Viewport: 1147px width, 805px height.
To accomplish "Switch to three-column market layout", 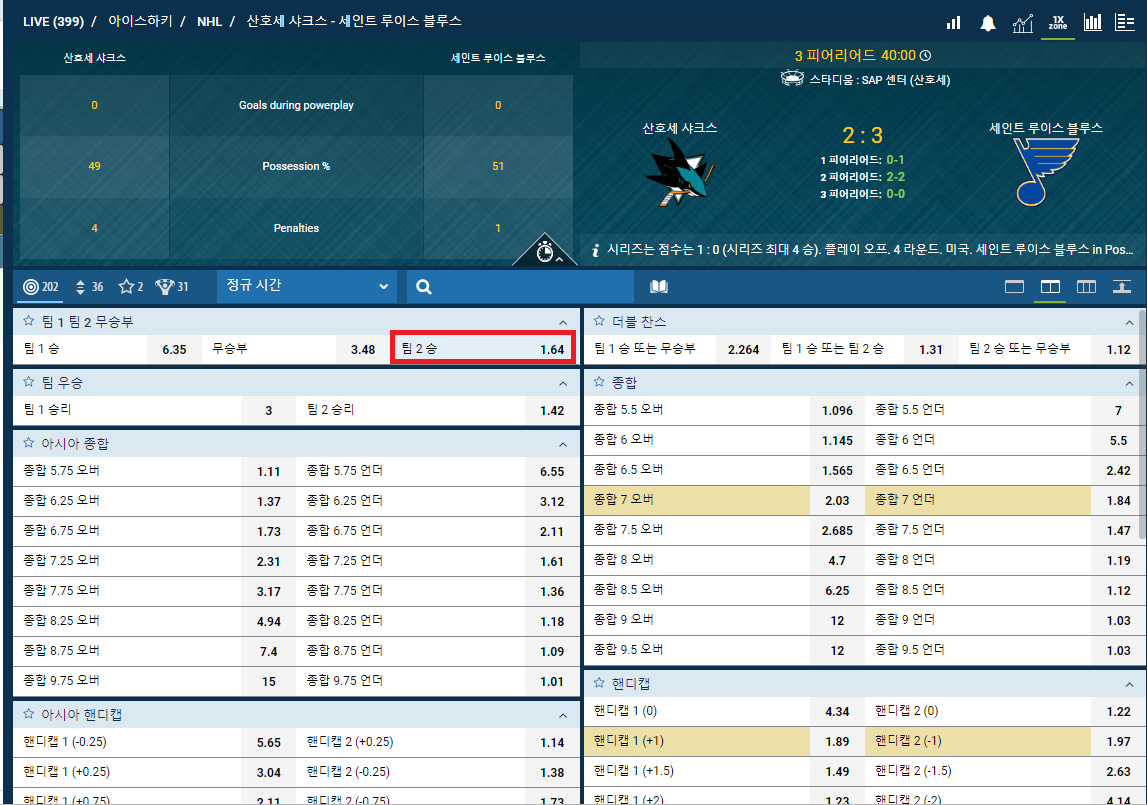I will click(x=1086, y=287).
